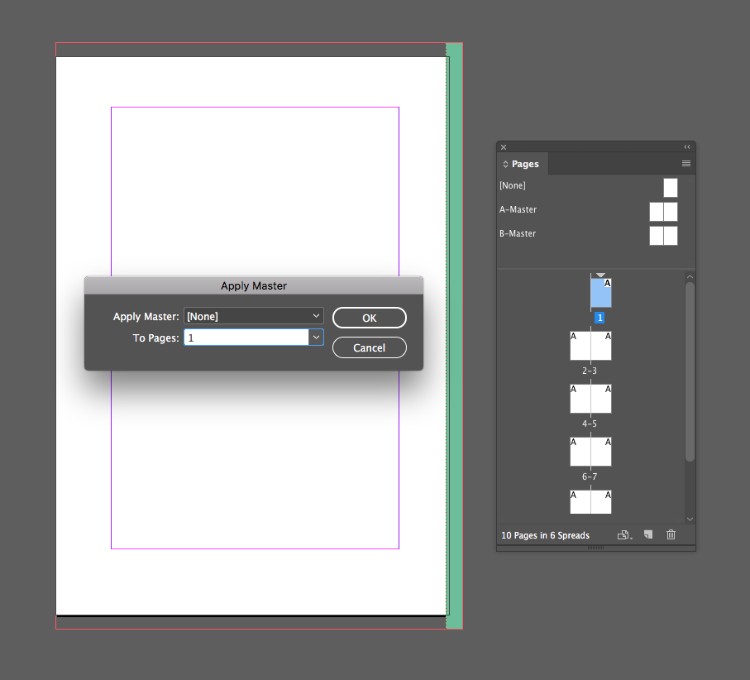This screenshot has height=680, width=750.
Task: Select the spread 6-7 thumbnail
Action: pos(590,452)
